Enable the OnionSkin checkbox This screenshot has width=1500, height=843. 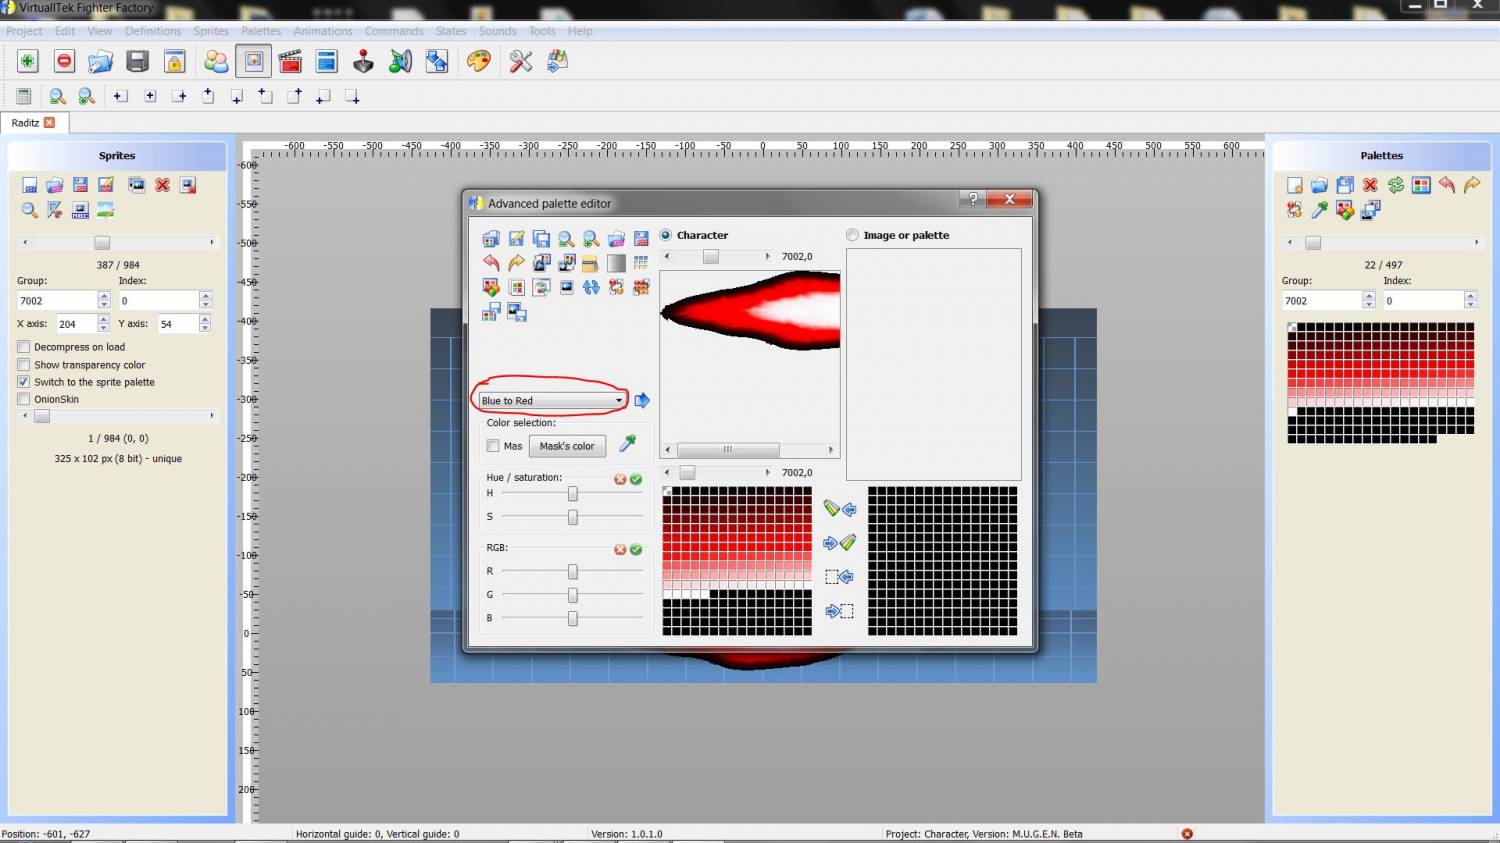24,399
